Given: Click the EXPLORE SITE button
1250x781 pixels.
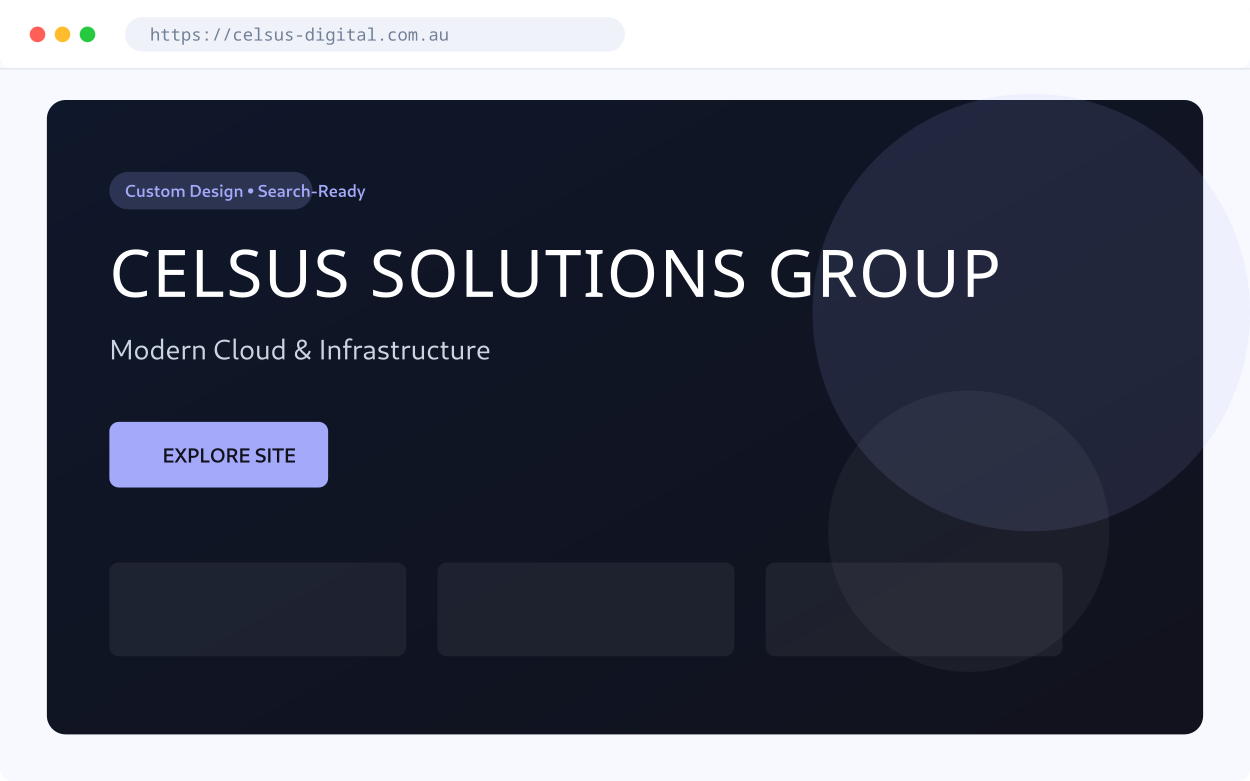Looking at the screenshot, I should (218, 455).
